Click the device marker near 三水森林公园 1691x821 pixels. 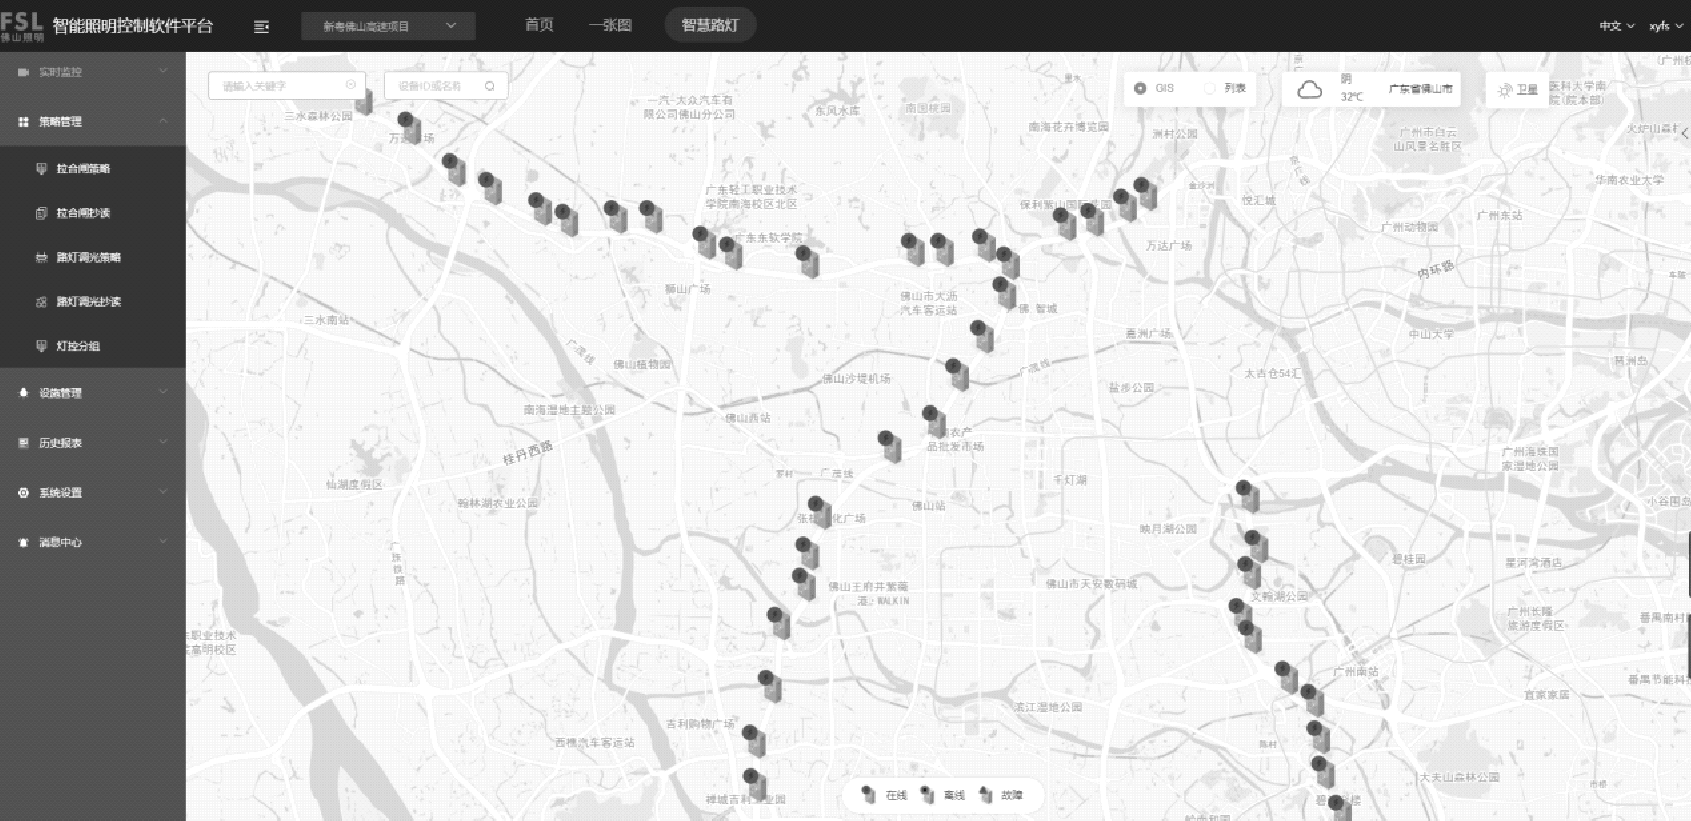[x=365, y=101]
